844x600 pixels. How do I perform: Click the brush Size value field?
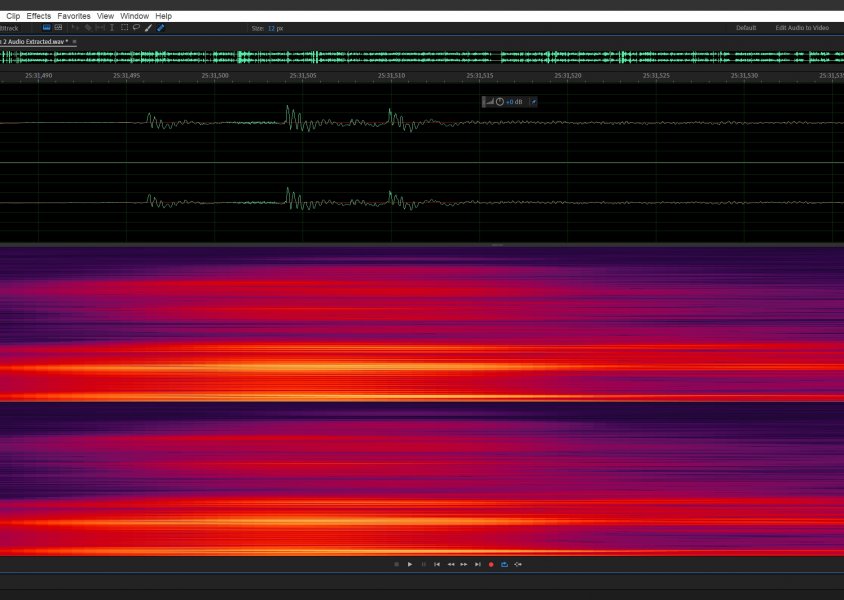[x=273, y=28]
